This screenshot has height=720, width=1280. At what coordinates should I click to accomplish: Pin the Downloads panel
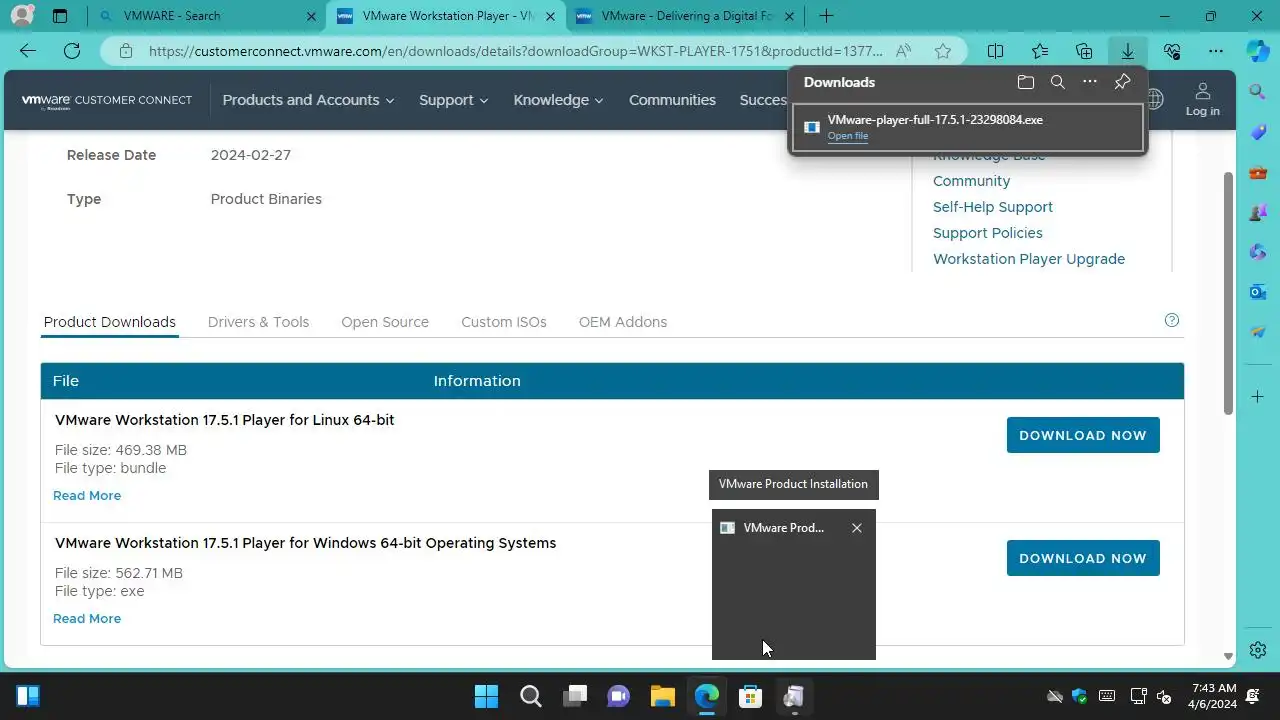tap(1123, 82)
